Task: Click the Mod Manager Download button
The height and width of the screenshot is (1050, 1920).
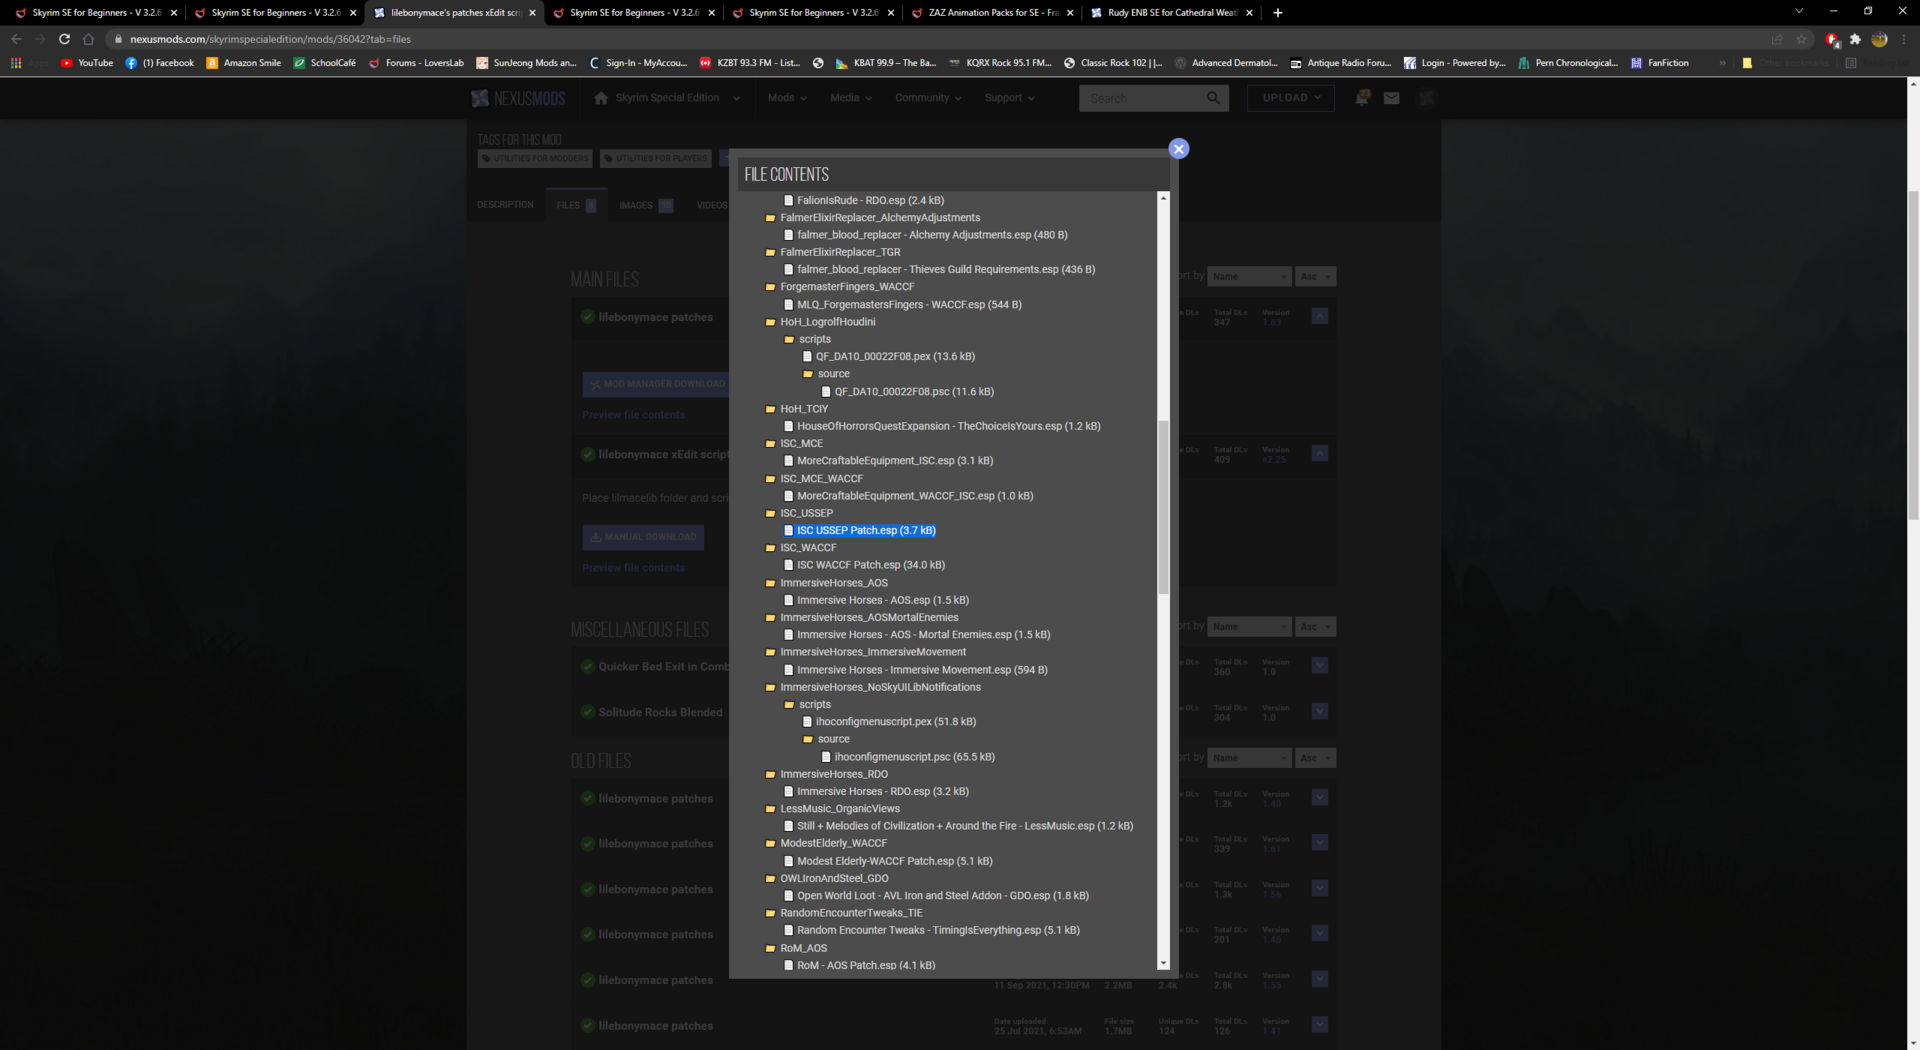Action: point(657,384)
